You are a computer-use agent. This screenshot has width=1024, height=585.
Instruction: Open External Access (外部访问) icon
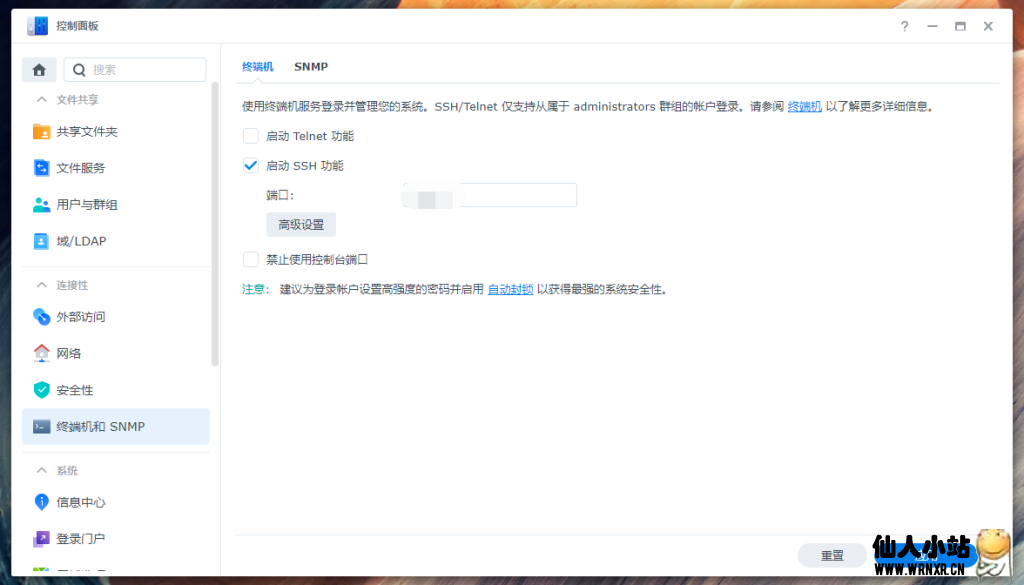pos(41,317)
